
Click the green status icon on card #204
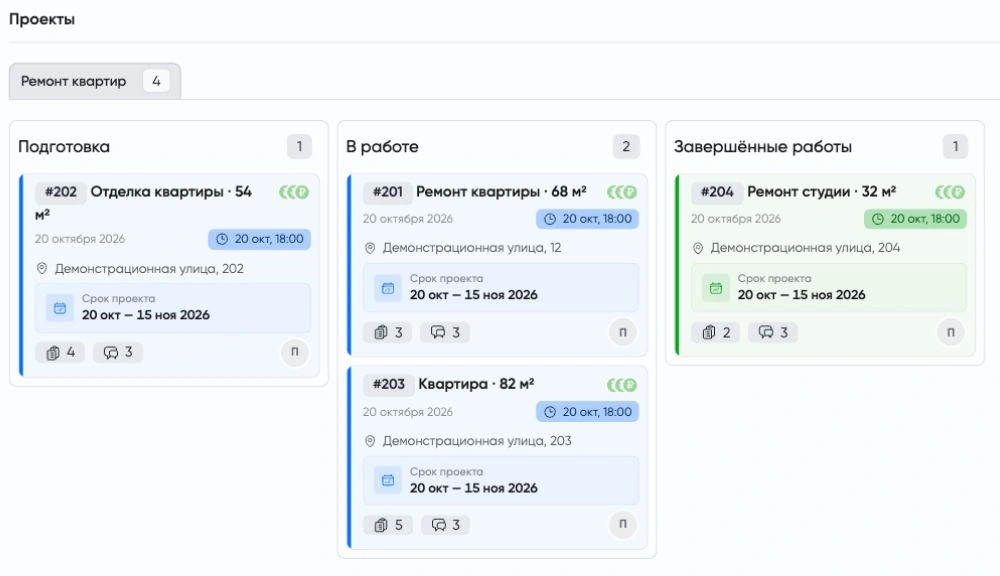[950, 192]
